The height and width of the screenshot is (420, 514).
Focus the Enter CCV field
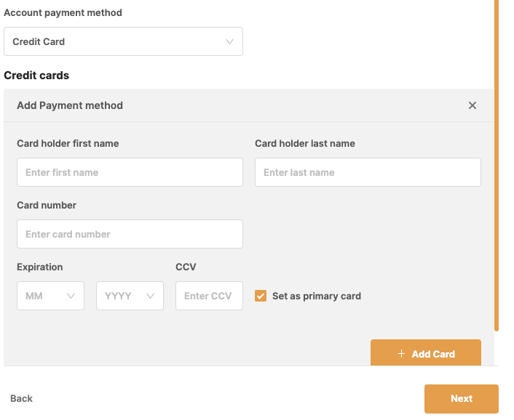point(209,296)
